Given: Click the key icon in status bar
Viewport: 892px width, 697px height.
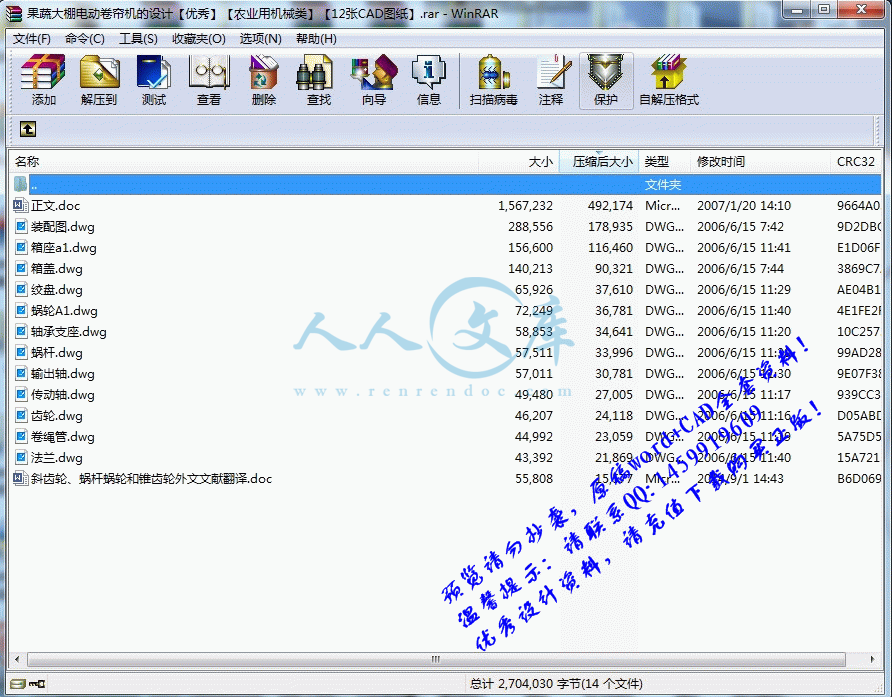Looking at the screenshot, I should [38, 683].
